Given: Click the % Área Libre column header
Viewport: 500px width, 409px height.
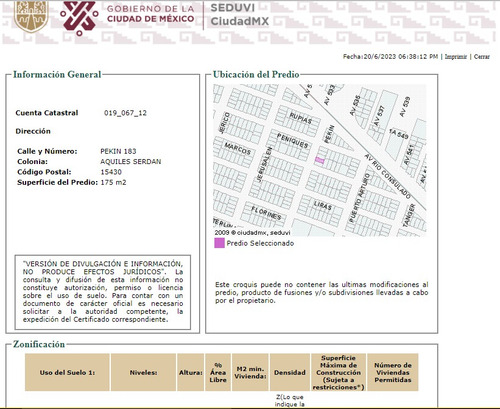Looking at the screenshot, I should [218, 372].
